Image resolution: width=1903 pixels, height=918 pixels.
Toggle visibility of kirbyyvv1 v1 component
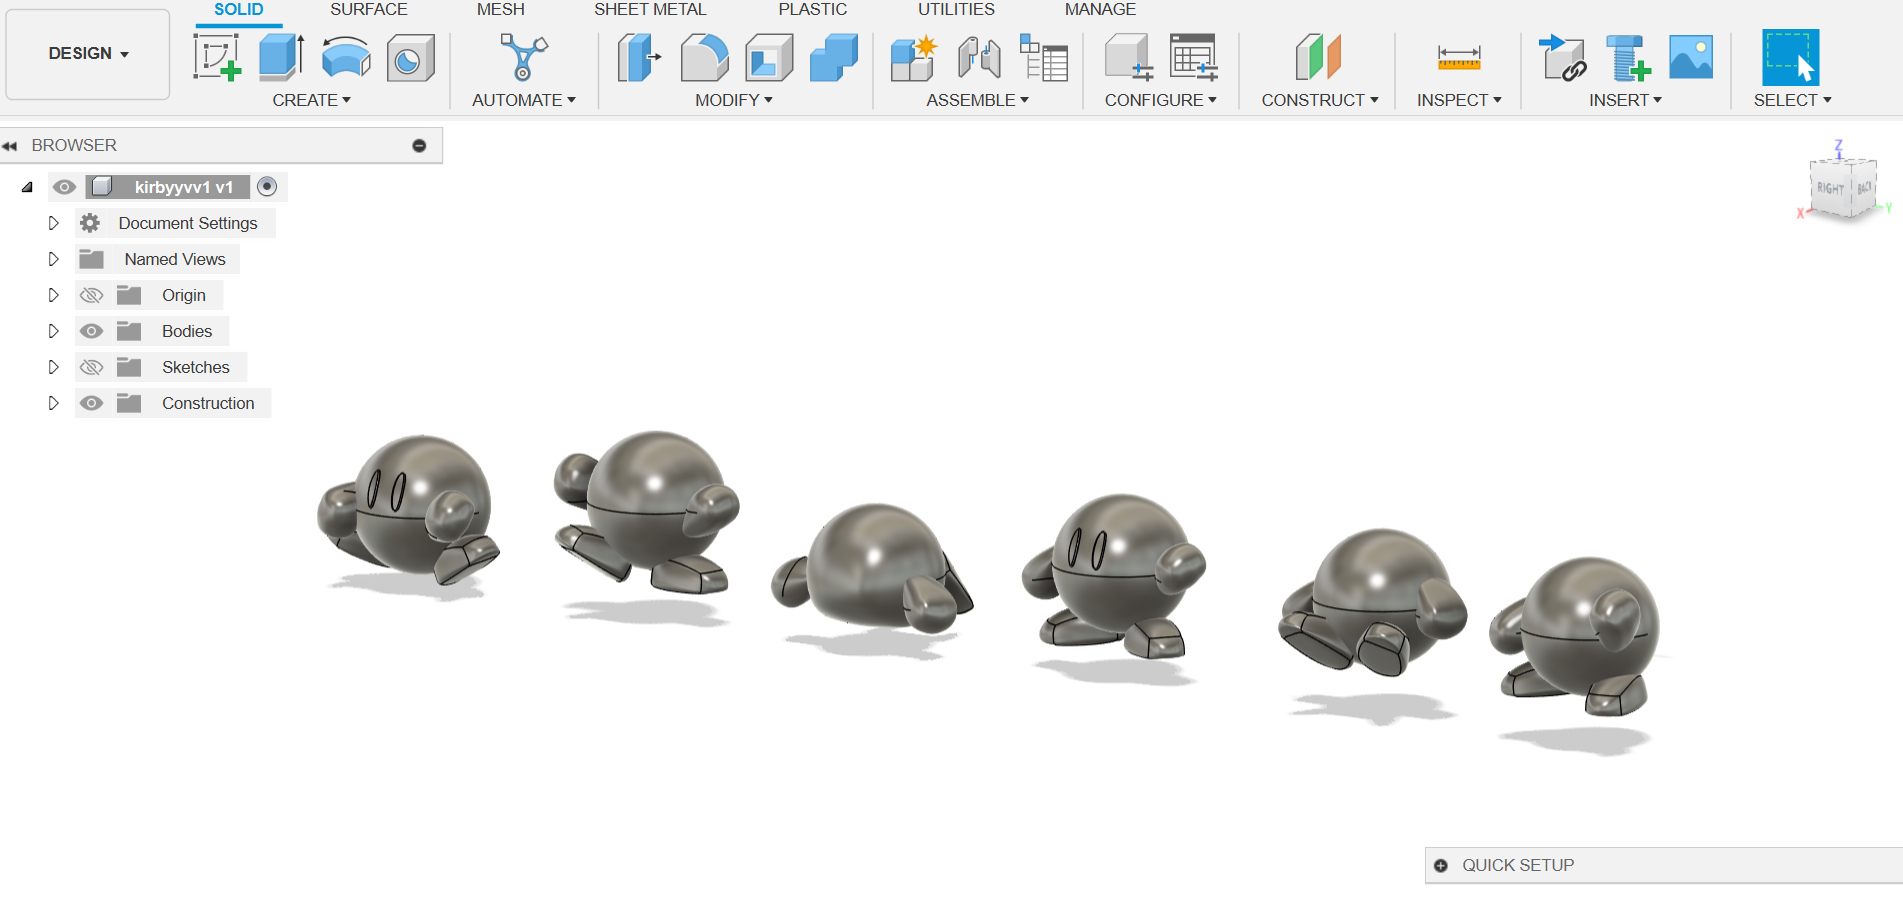[x=64, y=187]
